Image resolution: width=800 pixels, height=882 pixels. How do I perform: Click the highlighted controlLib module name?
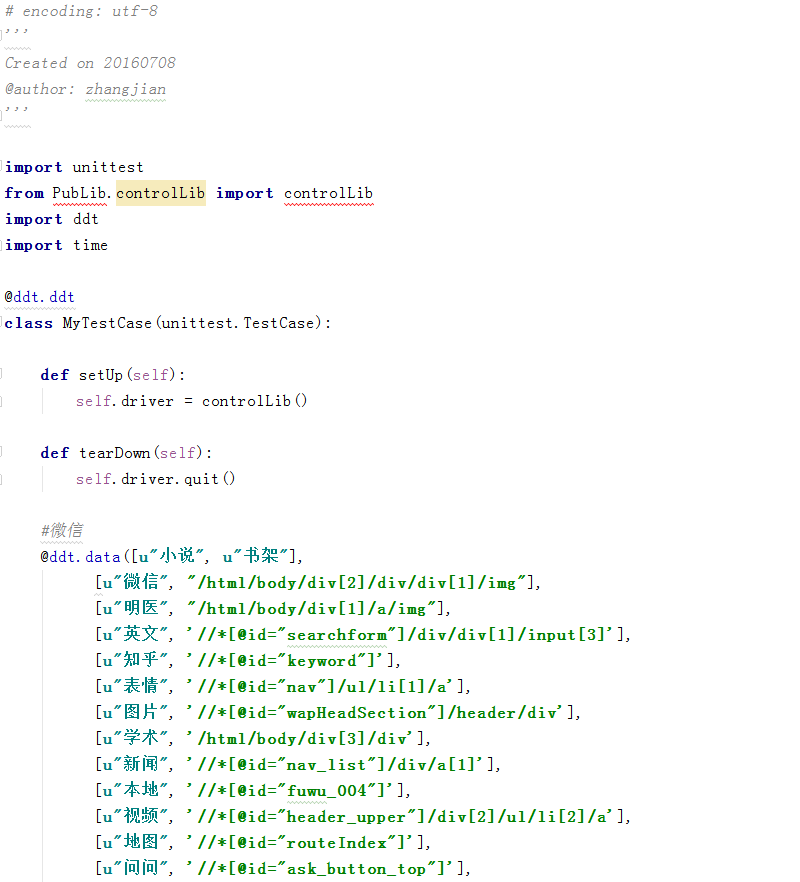click(x=160, y=193)
